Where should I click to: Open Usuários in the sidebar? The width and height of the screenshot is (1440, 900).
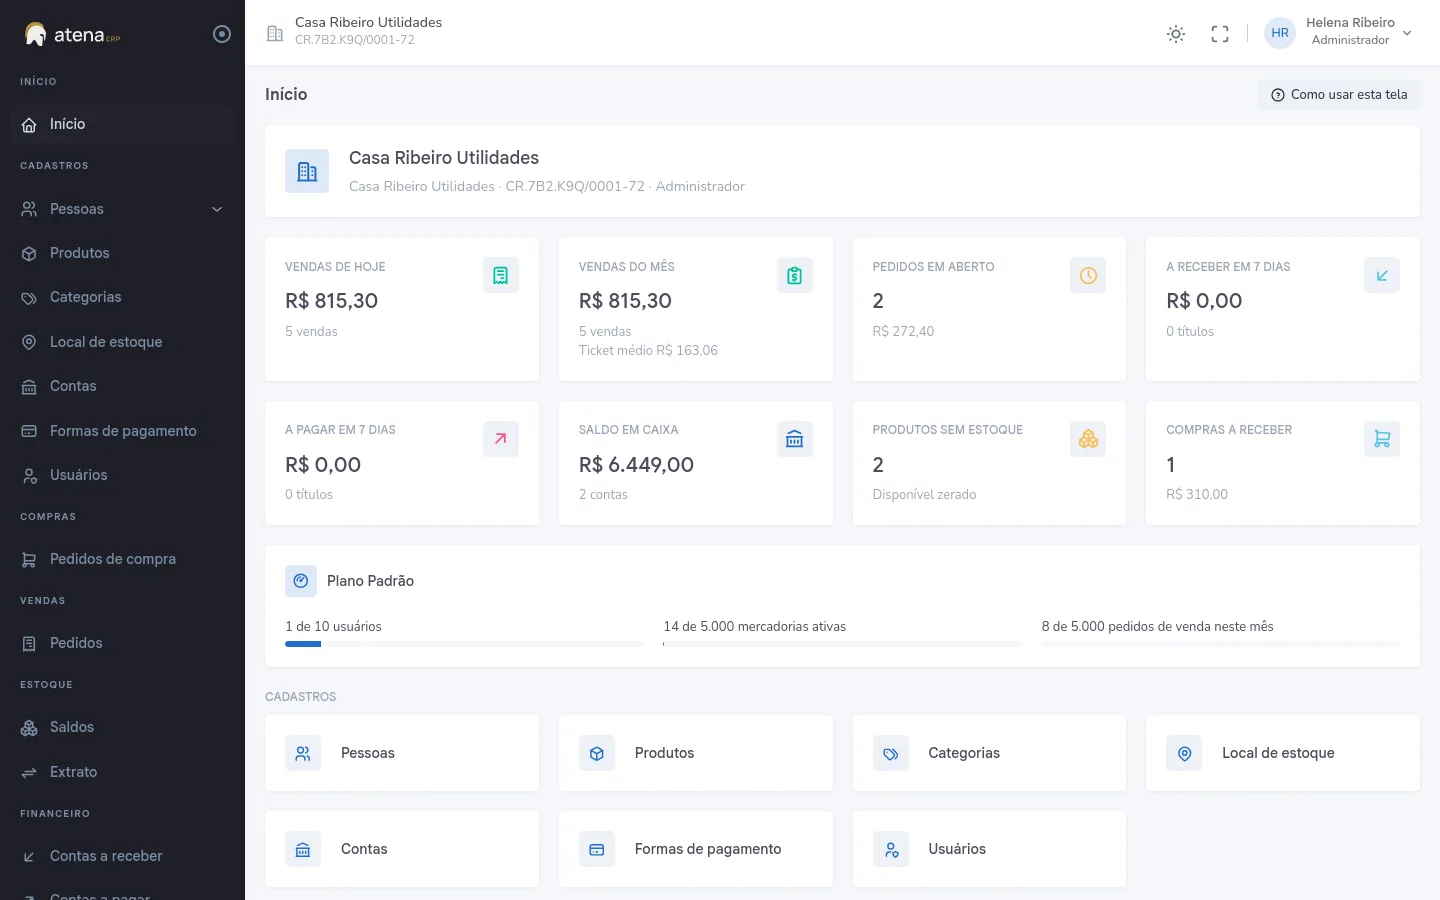122,475
